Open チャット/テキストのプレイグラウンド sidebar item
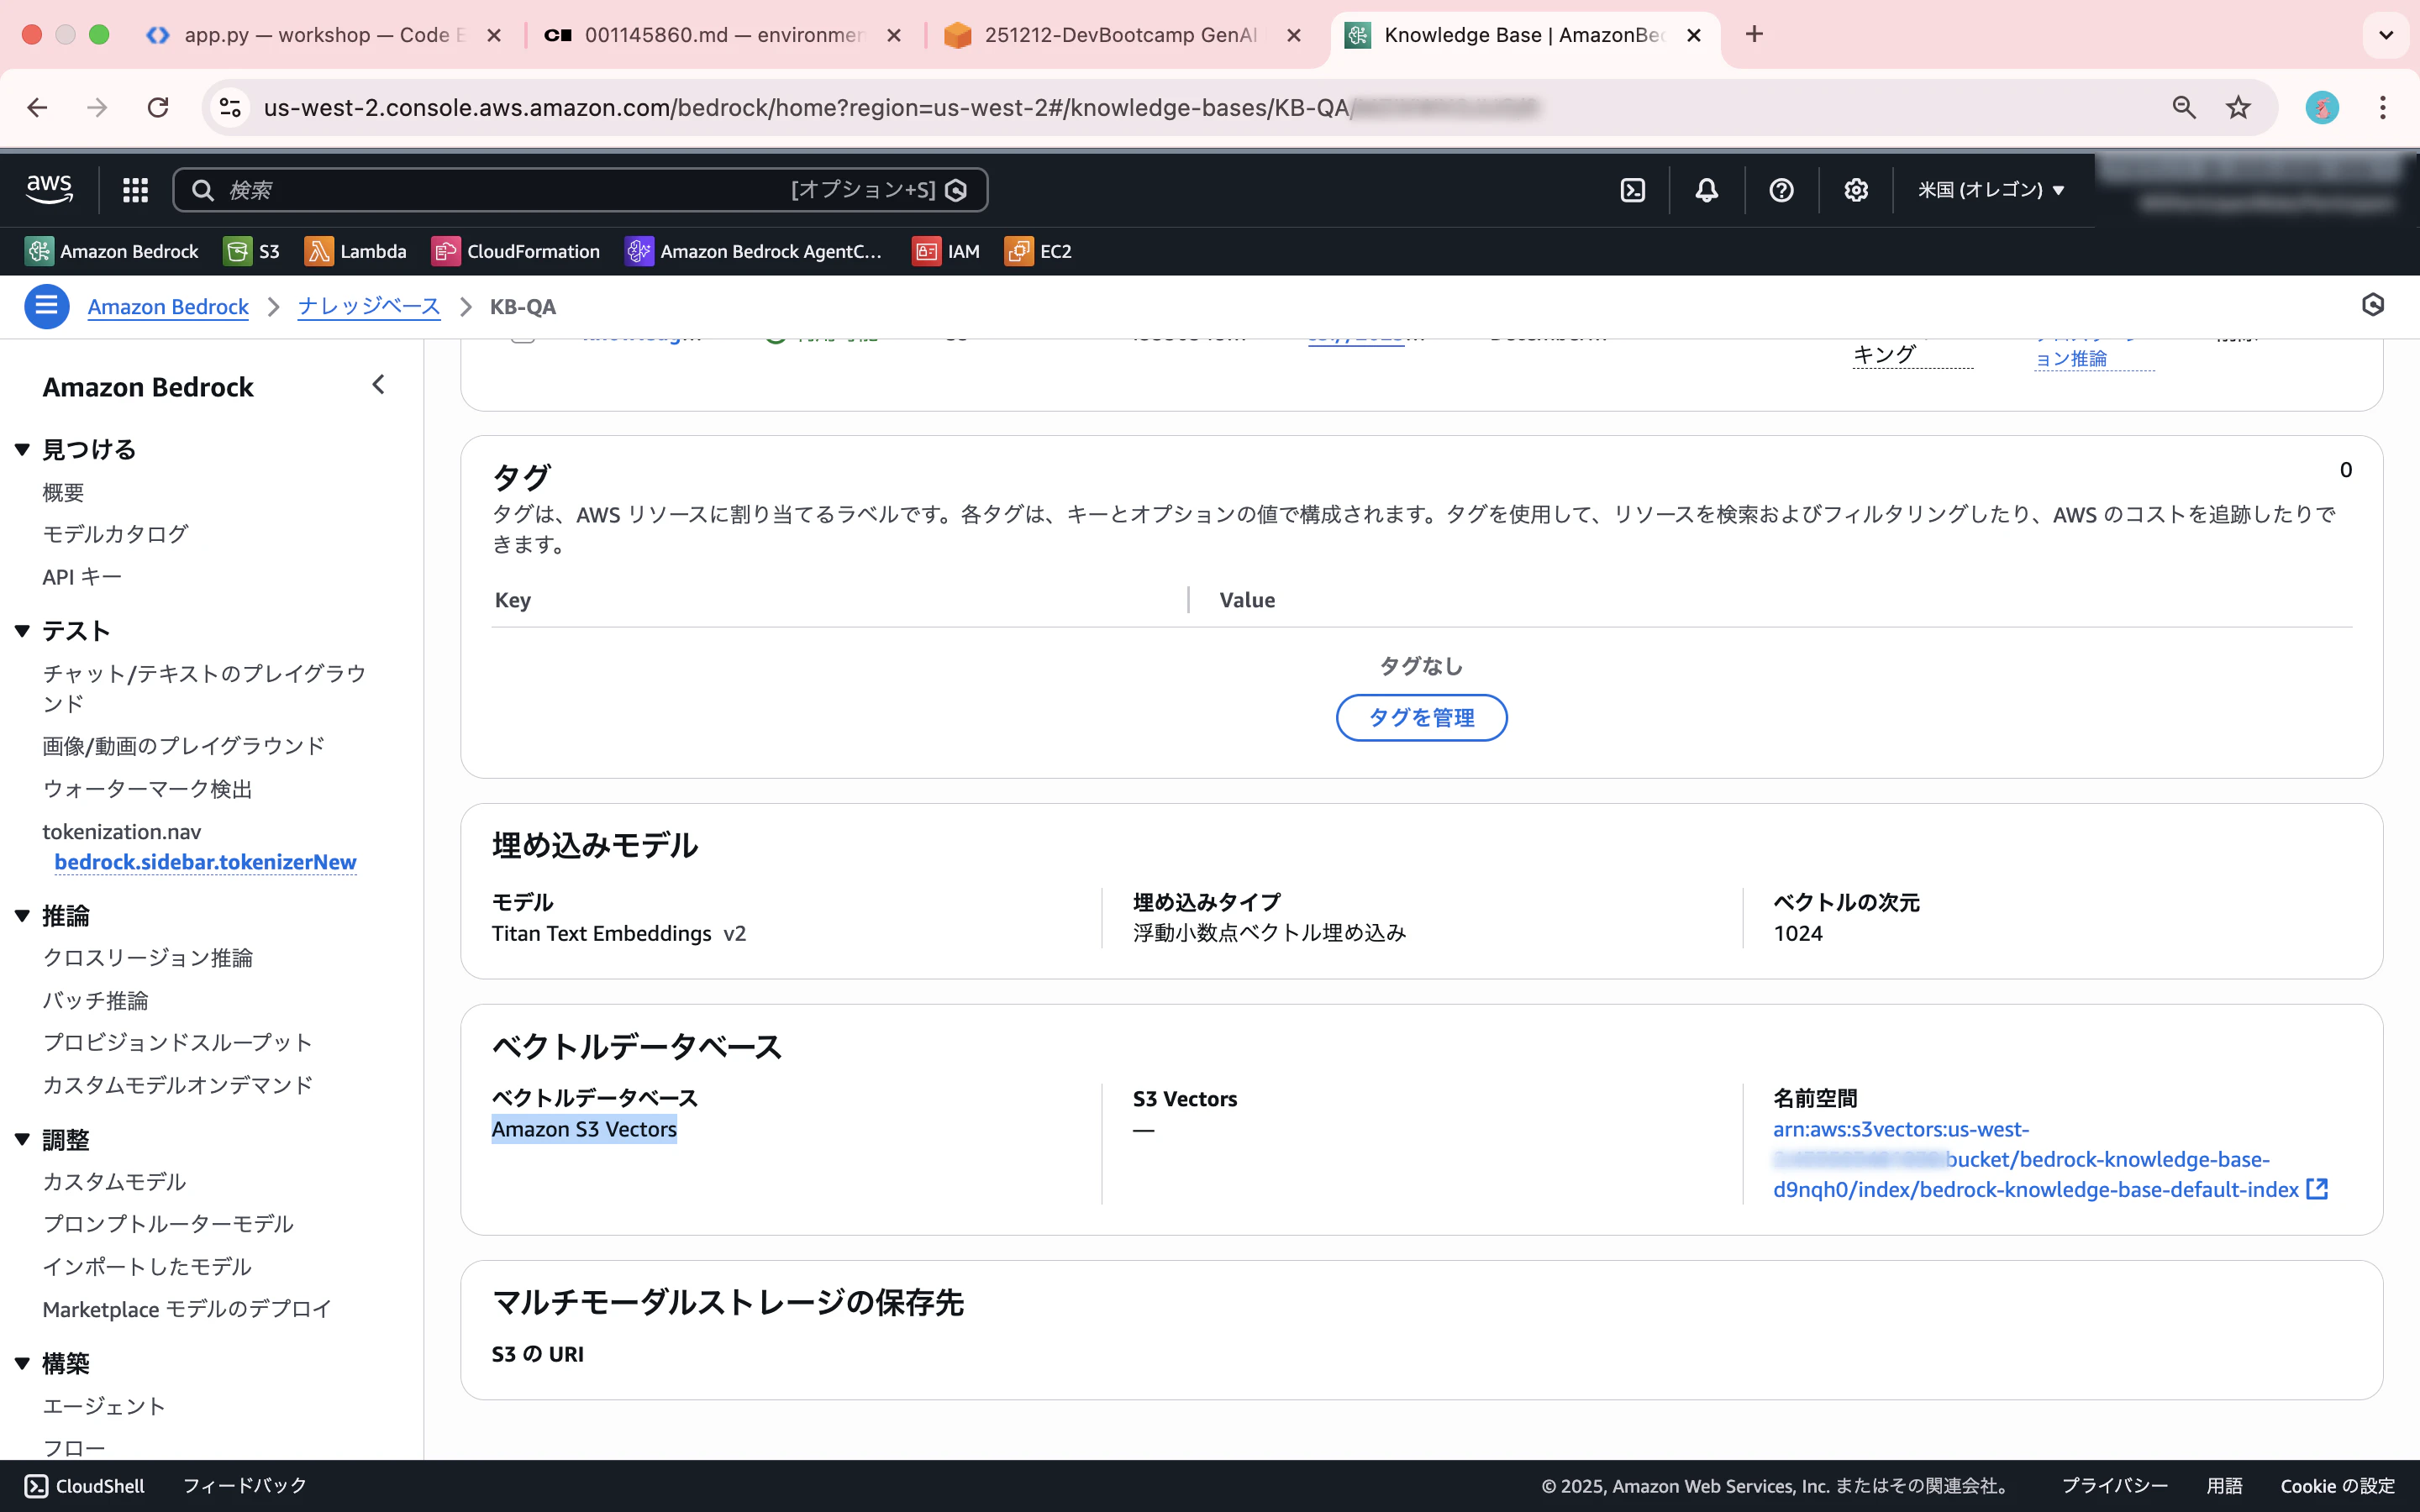Image resolution: width=2420 pixels, height=1512 pixels. tap(204, 688)
